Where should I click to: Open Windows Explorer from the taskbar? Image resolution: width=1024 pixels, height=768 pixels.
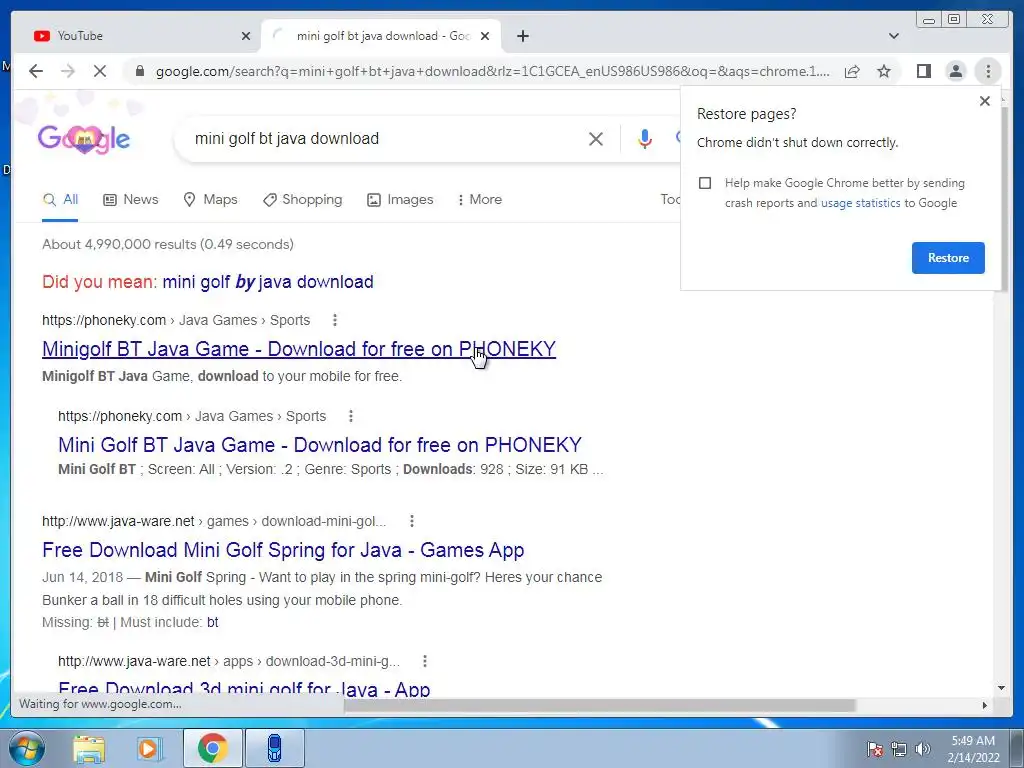[x=89, y=748]
